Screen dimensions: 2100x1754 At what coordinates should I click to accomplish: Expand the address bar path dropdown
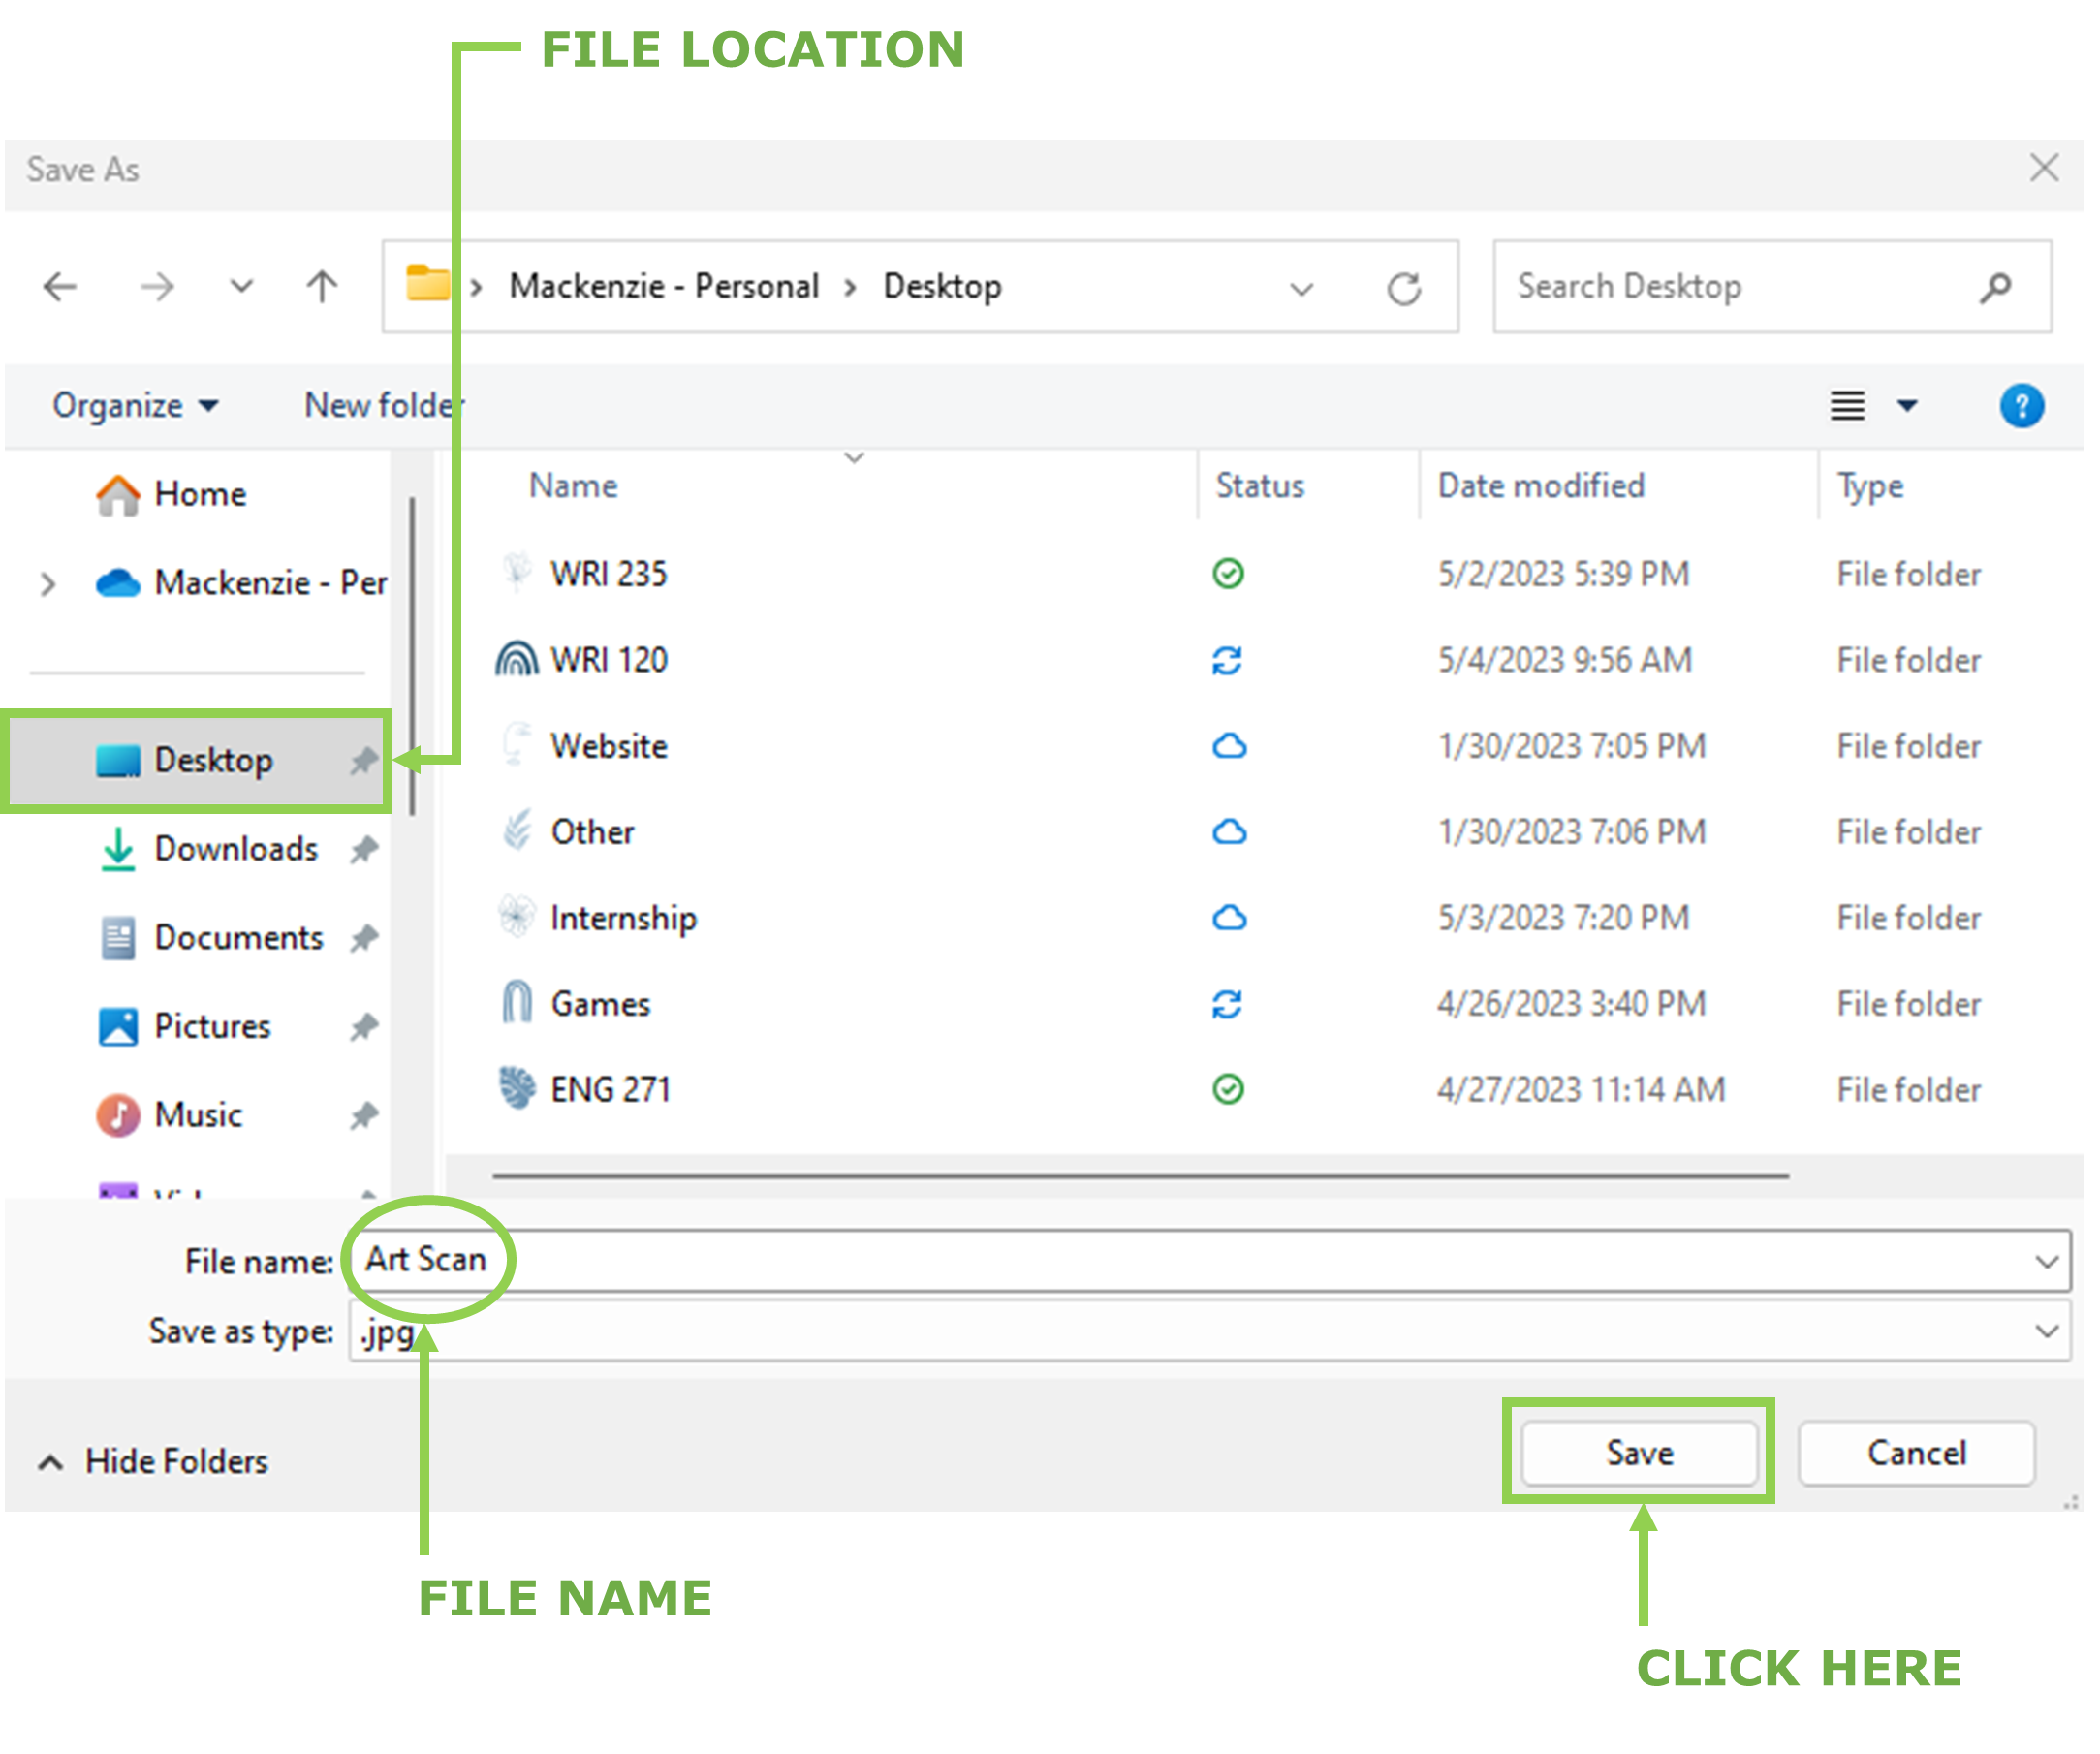(1300, 289)
